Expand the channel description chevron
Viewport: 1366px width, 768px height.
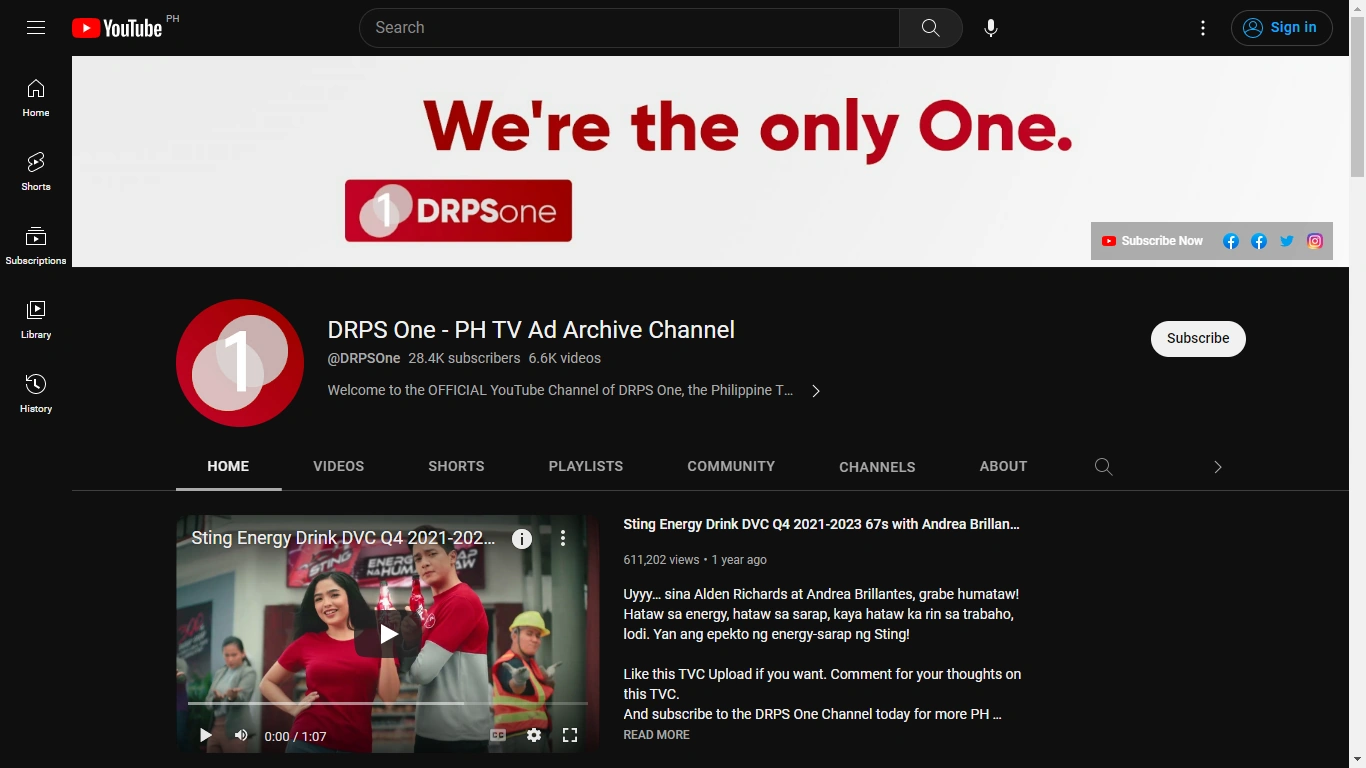tap(816, 391)
